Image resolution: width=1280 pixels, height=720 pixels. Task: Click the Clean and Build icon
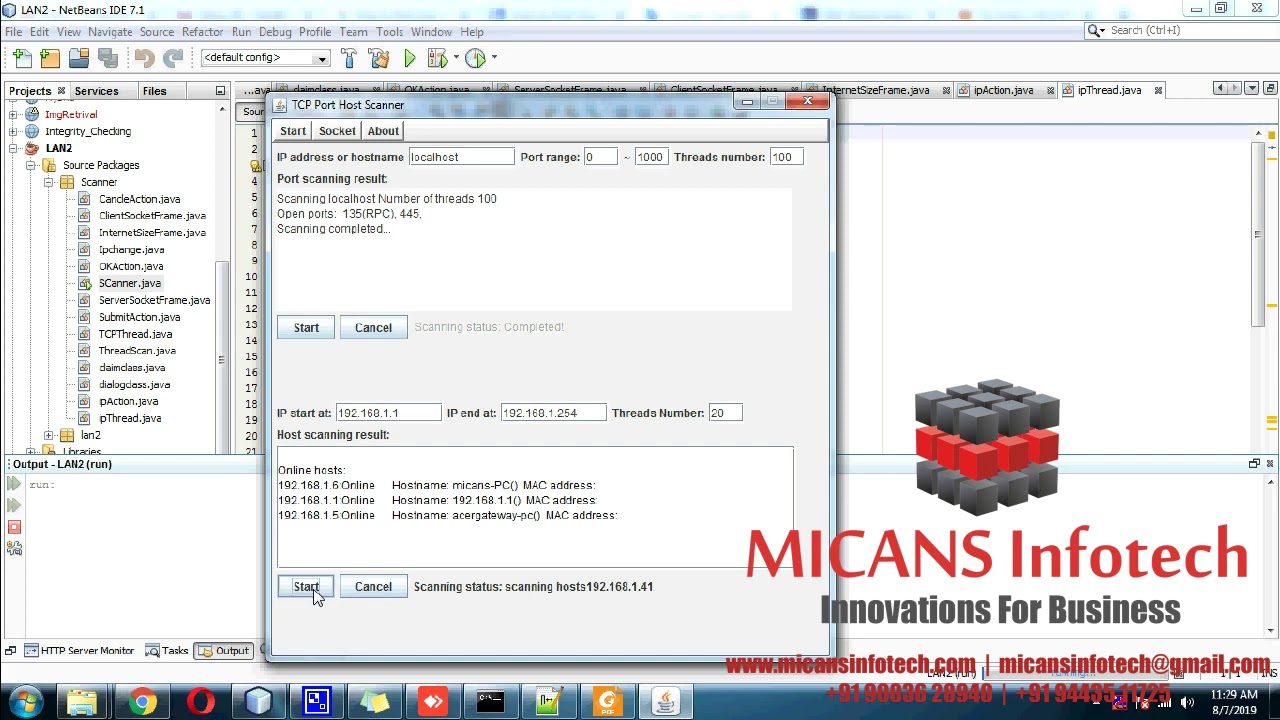click(x=378, y=59)
